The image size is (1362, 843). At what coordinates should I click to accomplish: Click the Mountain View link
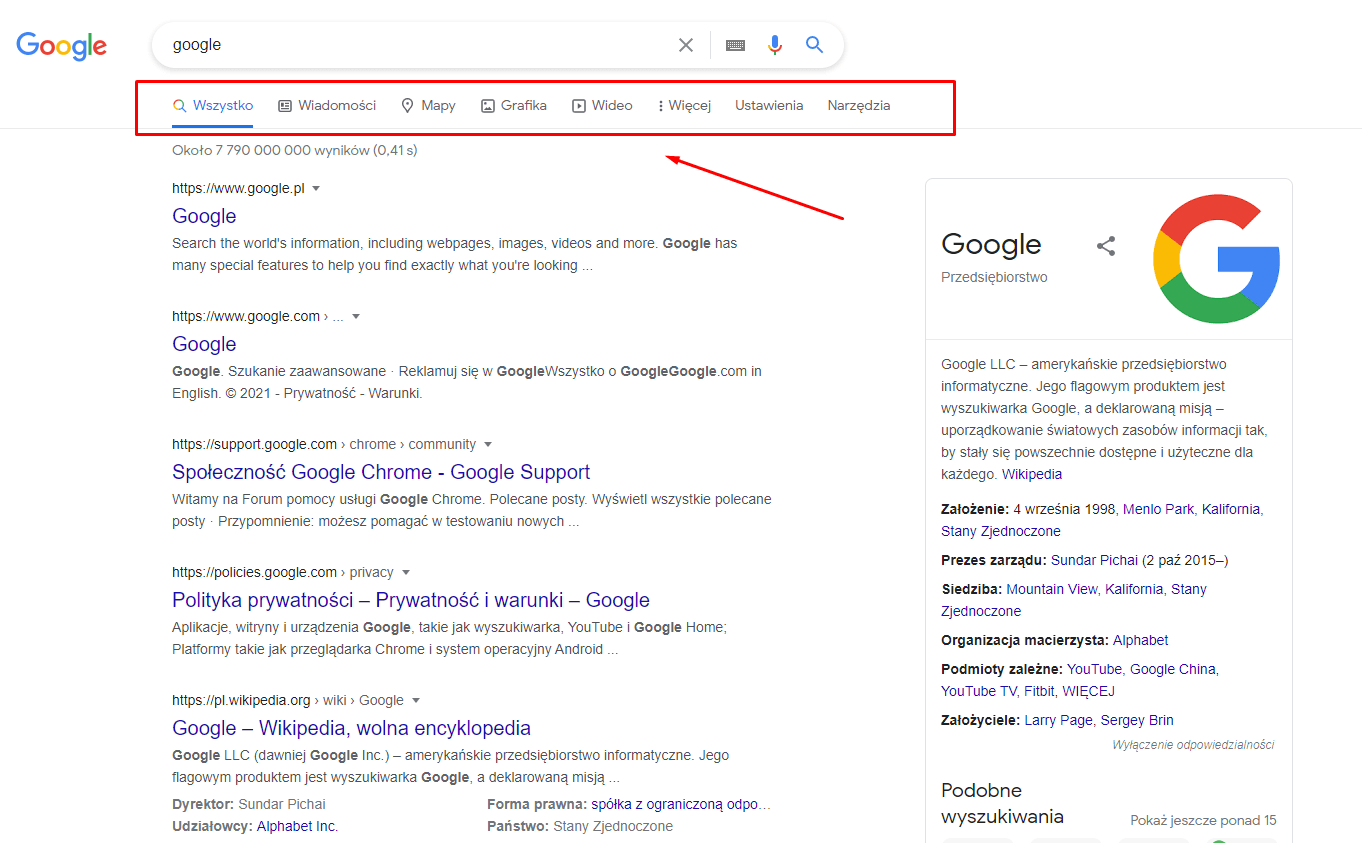[x=1051, y=589]
